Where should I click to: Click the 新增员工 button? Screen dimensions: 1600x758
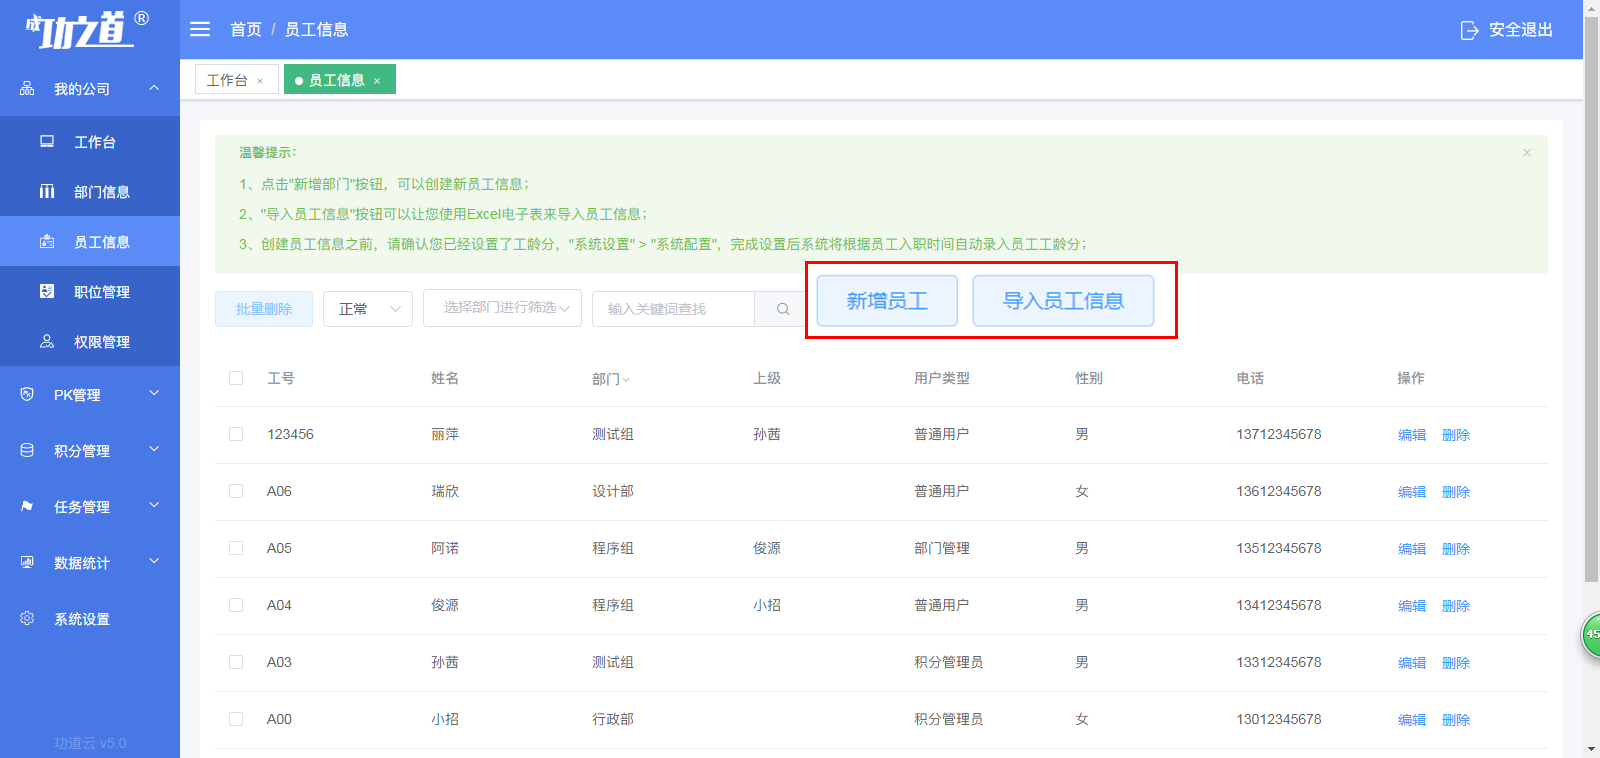[887, 301]
